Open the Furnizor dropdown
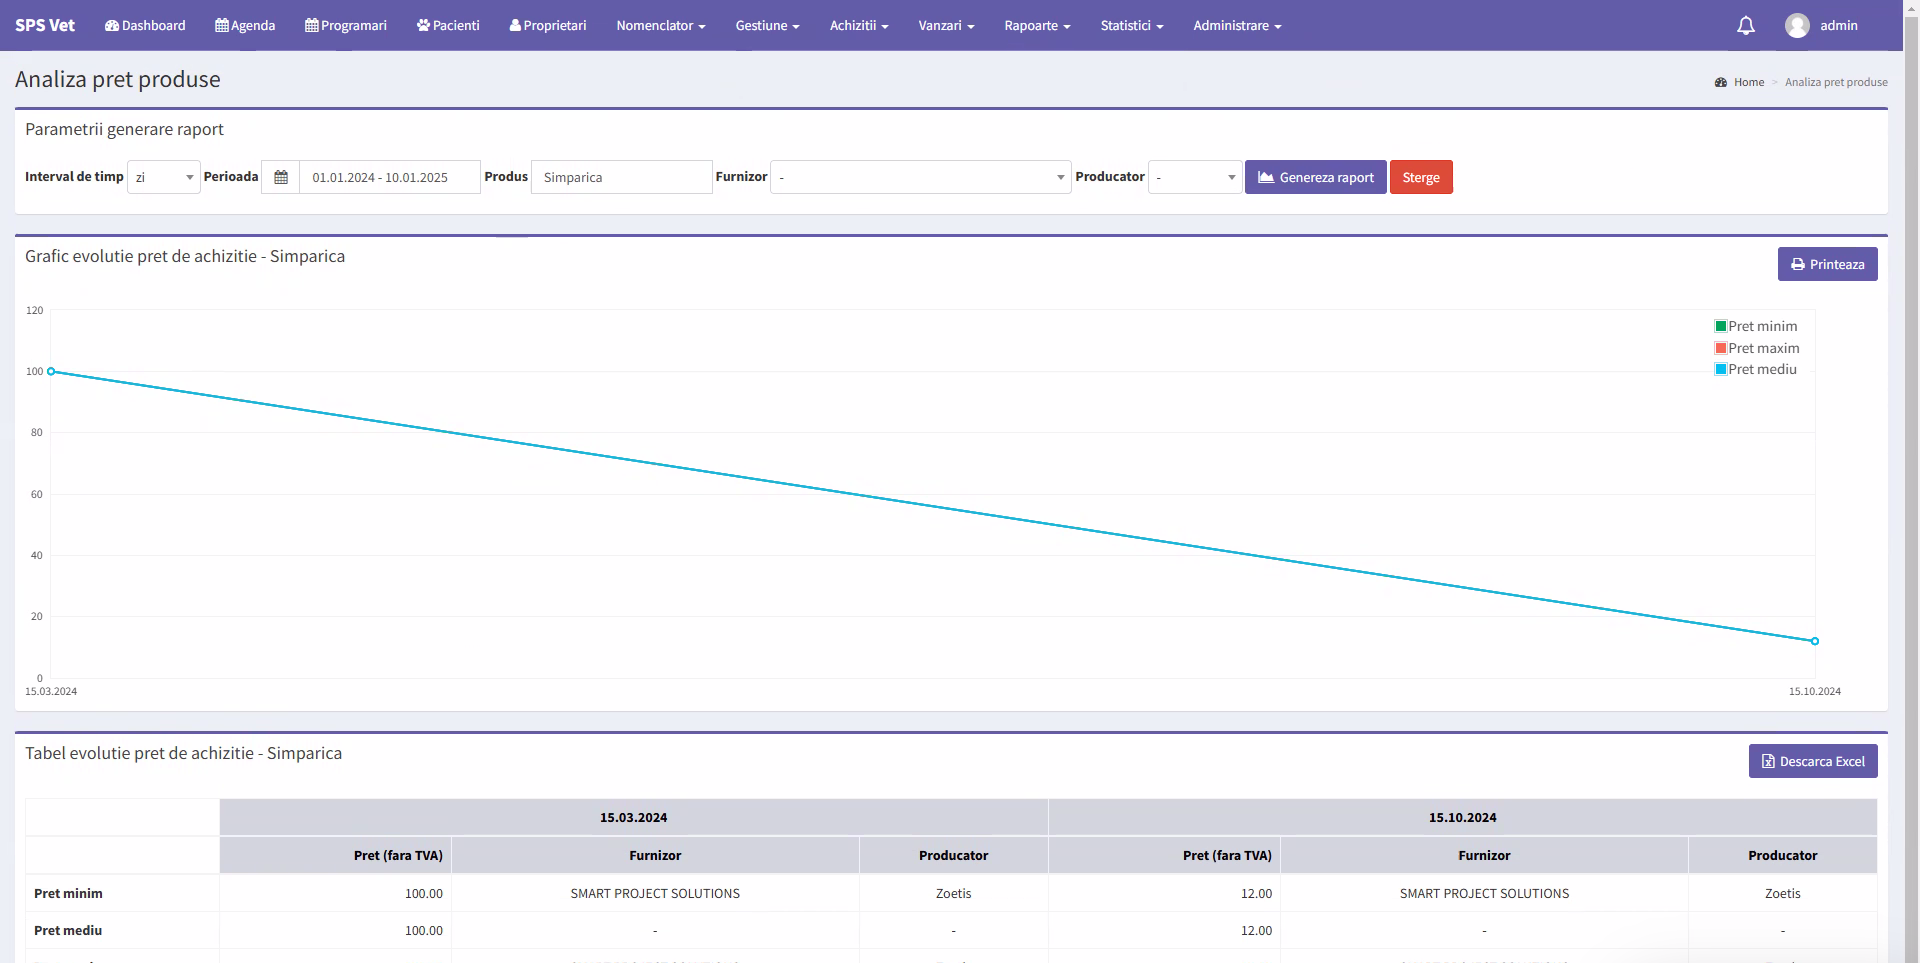This screenshot has height=963, width=1920. (x=920, y=177)
